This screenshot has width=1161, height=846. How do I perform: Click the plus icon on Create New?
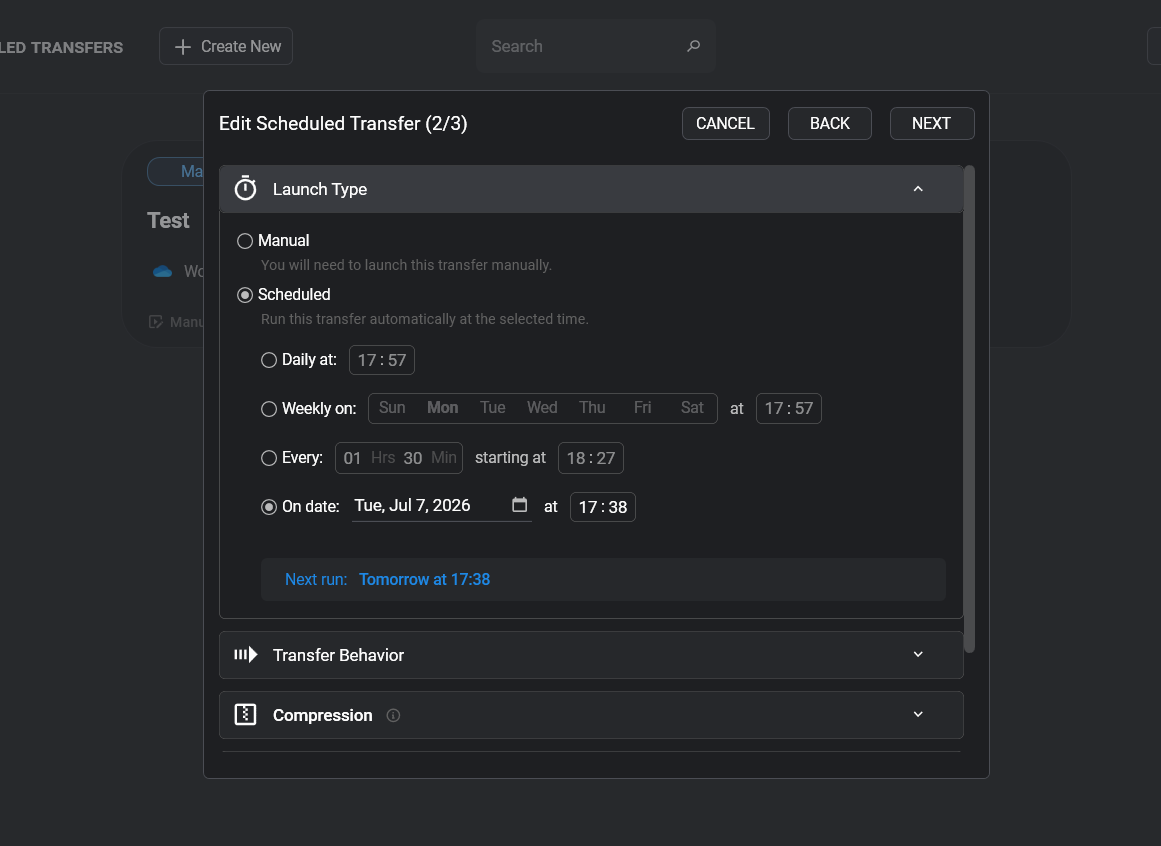tap(182, 47)
